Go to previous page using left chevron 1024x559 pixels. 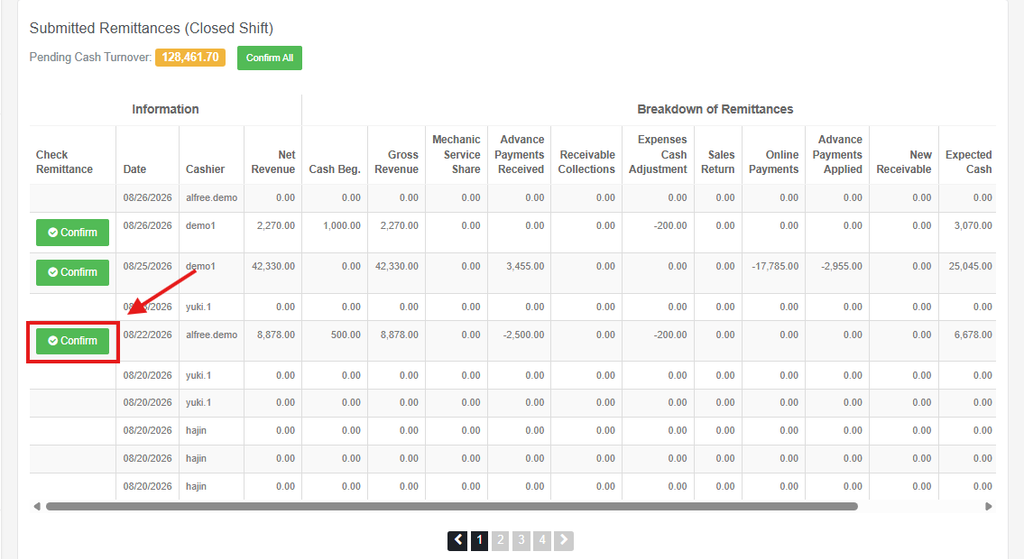(457, 540)
